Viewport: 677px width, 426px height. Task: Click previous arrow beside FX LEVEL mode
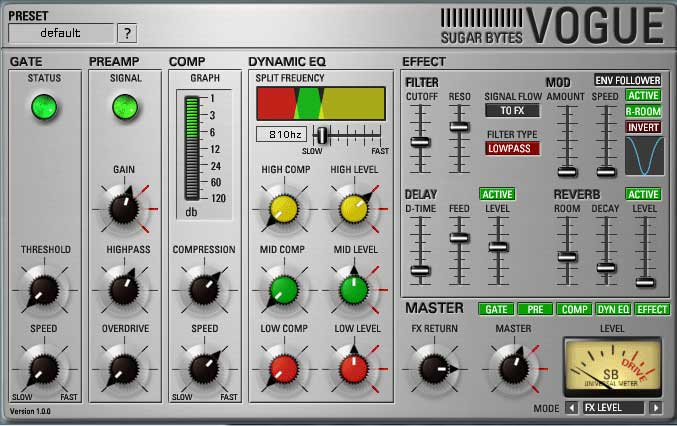click(x=572, y=408)
